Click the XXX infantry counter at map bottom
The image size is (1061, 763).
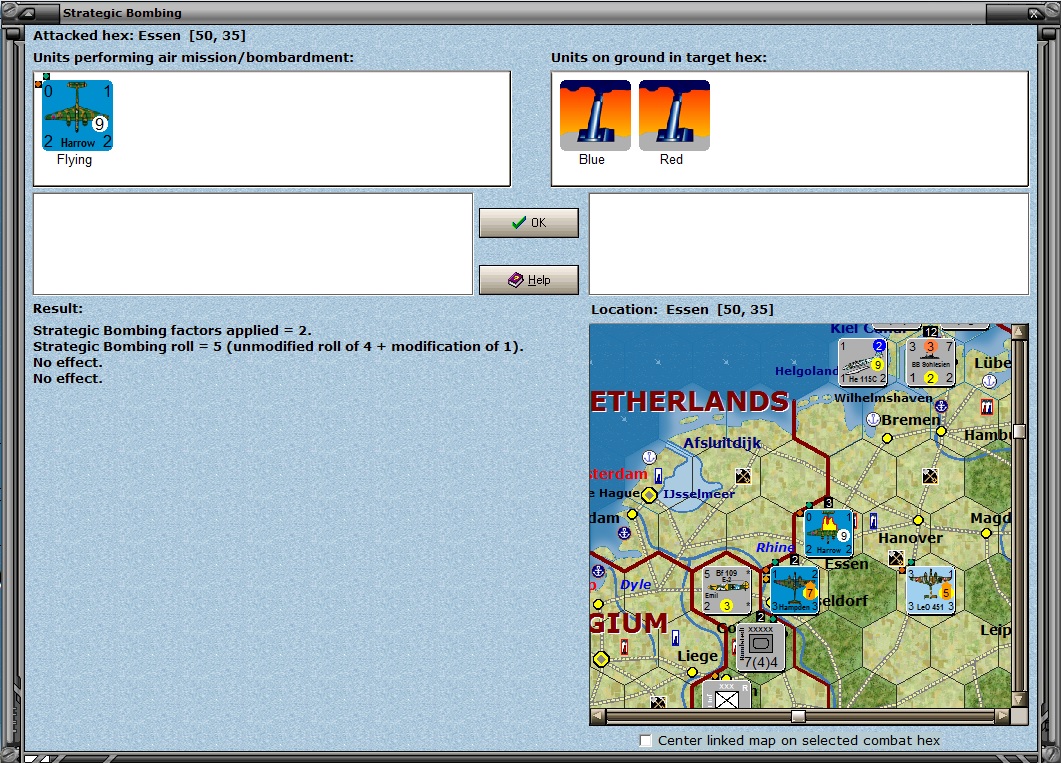(727, 695)
